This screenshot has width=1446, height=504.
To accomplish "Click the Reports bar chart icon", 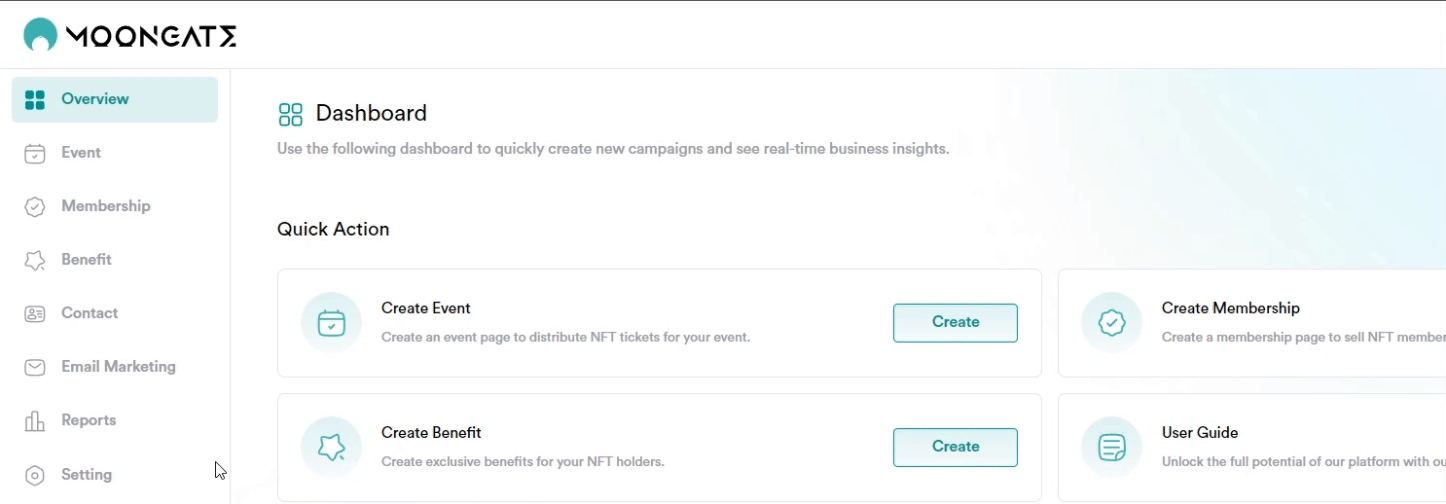I will 35,421.
